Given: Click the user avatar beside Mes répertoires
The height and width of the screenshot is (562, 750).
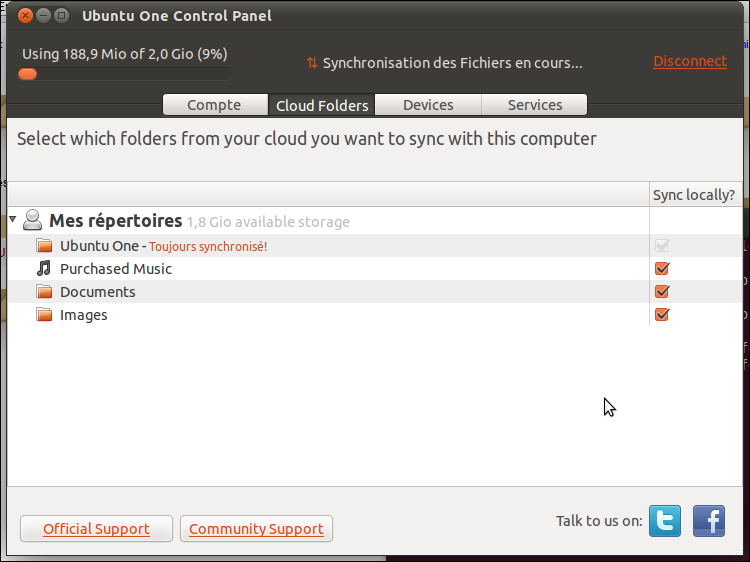Looking at the screenshot, I should (33, 220).
